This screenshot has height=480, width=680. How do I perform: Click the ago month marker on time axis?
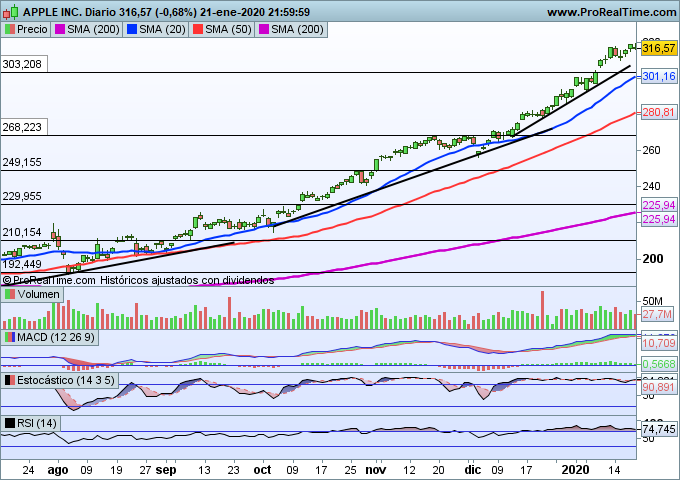click(58, 470)
